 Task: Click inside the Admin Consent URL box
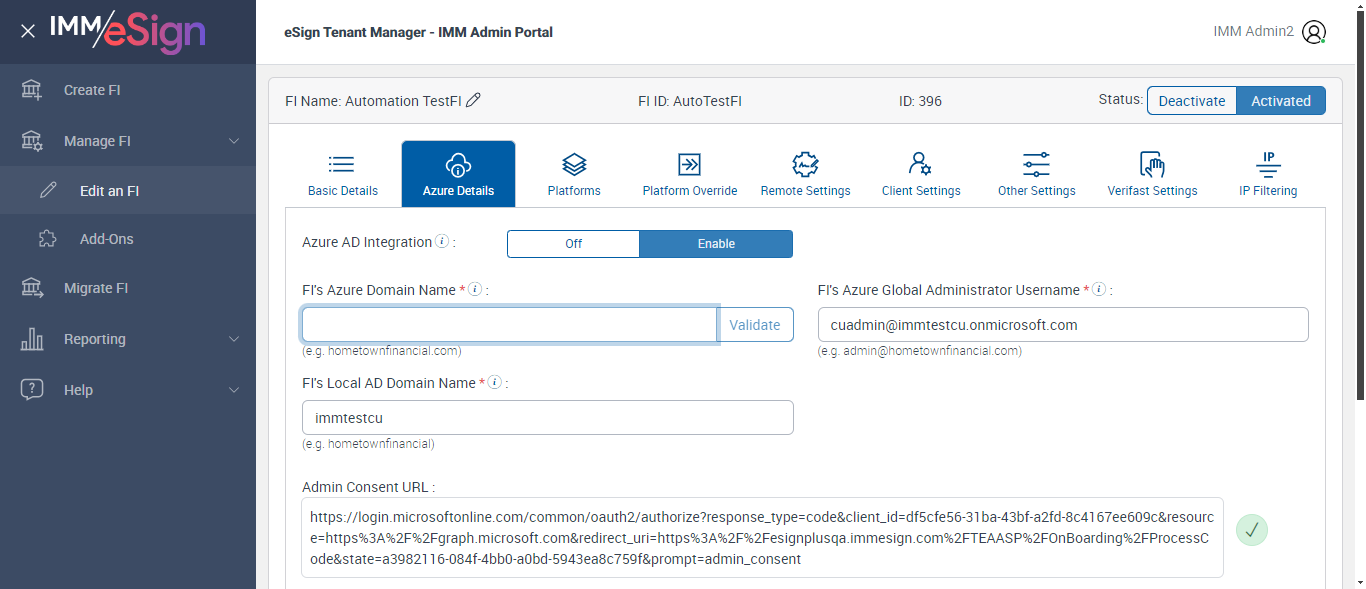click(763, 538)
